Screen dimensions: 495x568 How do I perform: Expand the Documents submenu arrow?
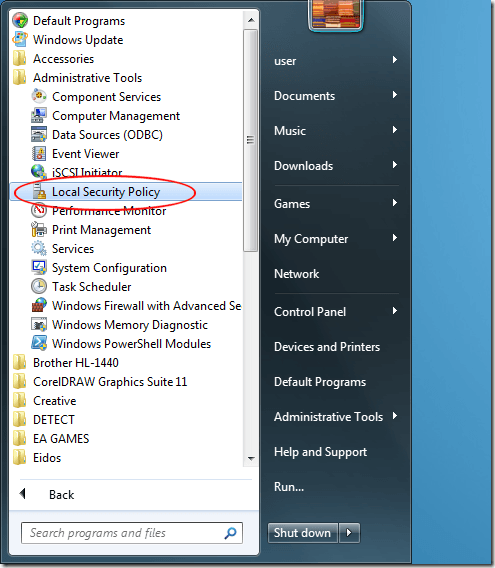[x=395, y=95]
